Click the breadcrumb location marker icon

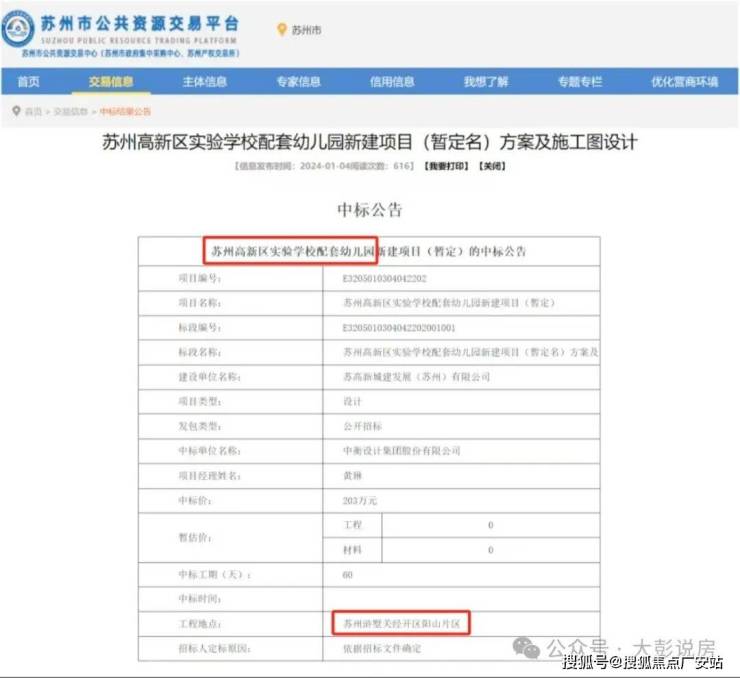(16, 111)
